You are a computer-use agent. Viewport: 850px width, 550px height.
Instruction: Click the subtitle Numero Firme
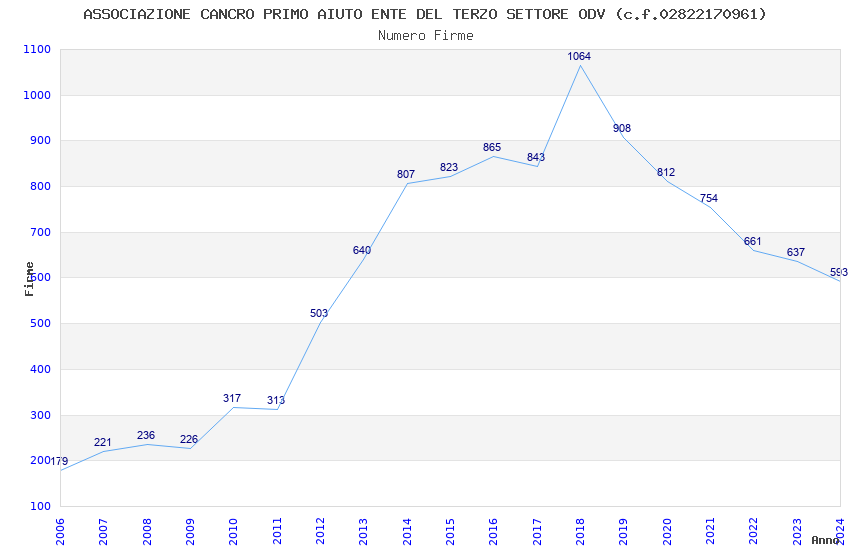pyautogui.click(x=426, y=36)
